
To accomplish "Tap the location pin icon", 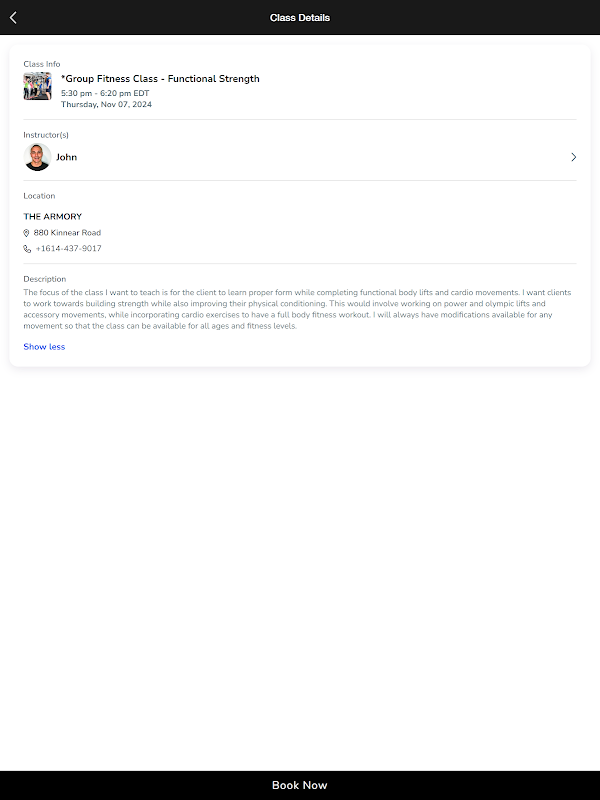I will [27, 233].
